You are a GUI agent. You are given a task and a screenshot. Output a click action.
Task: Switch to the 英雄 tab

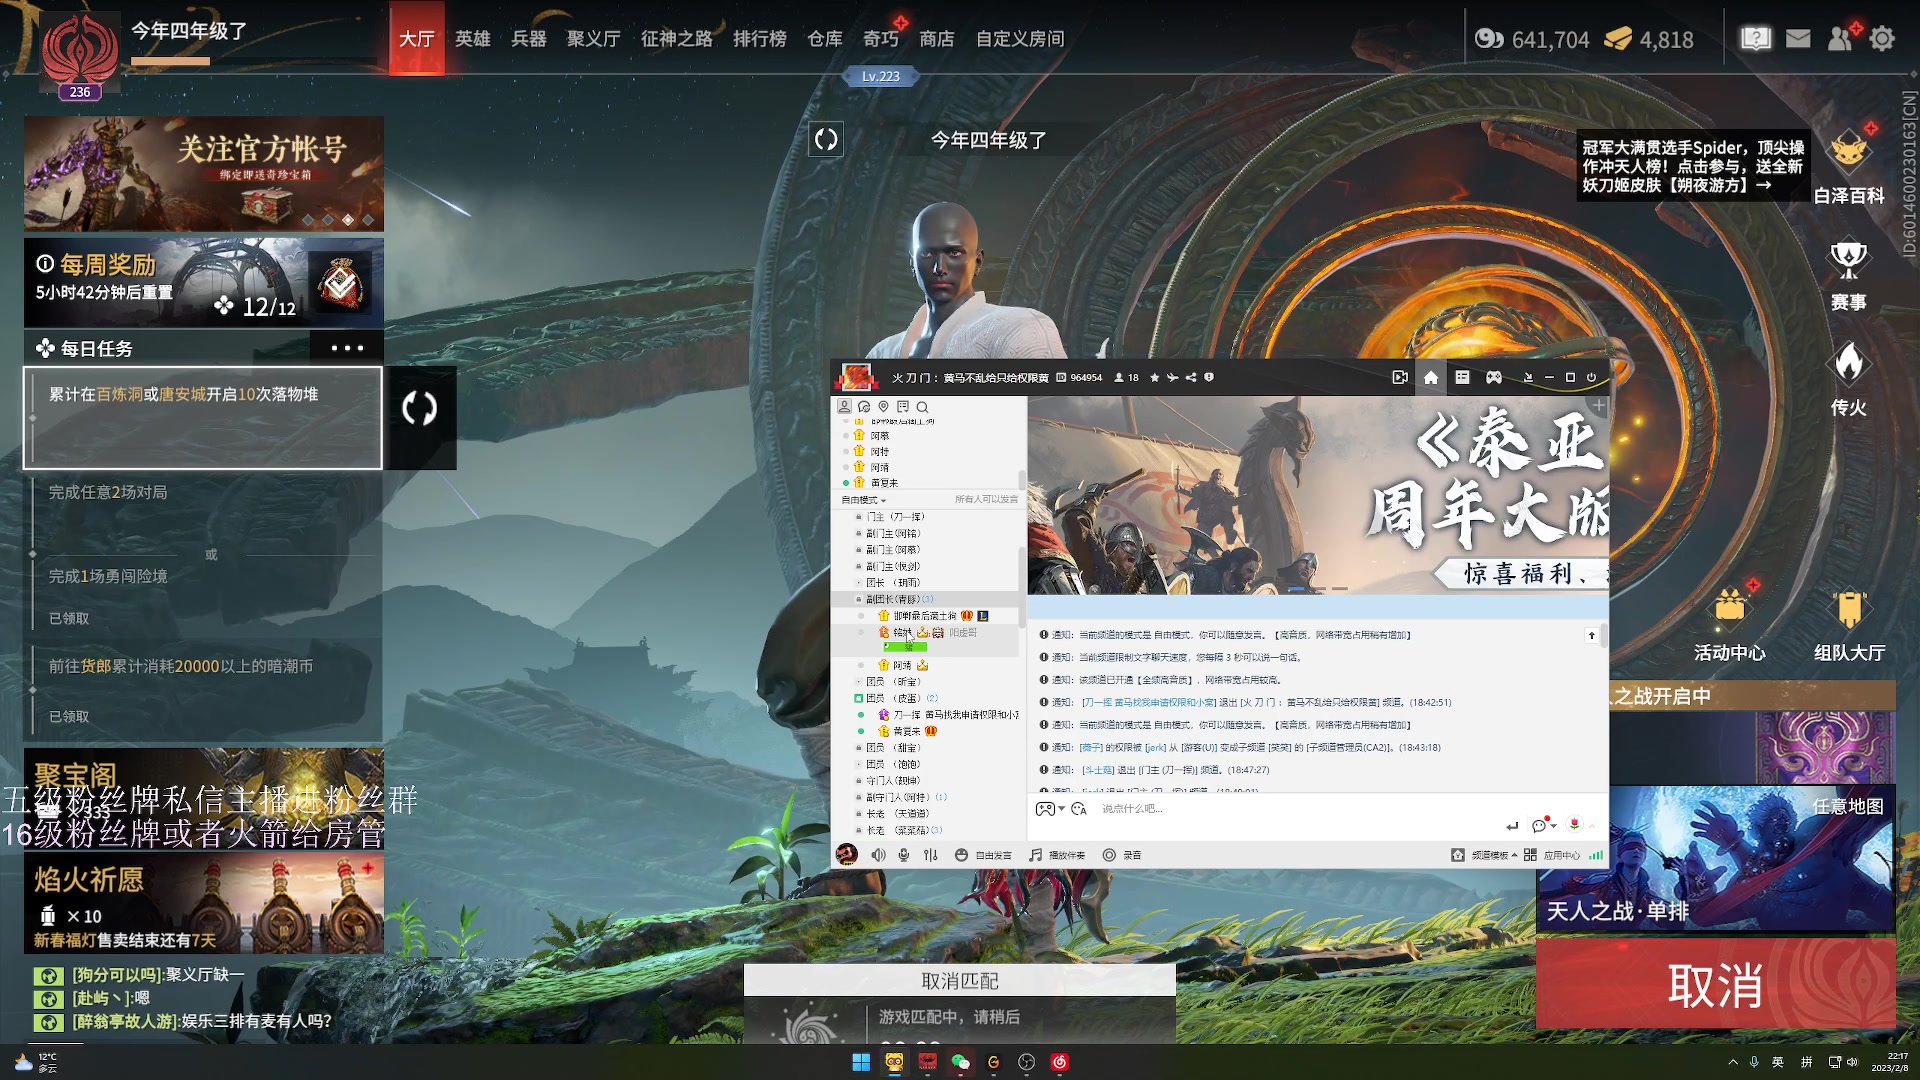point(473,39)
